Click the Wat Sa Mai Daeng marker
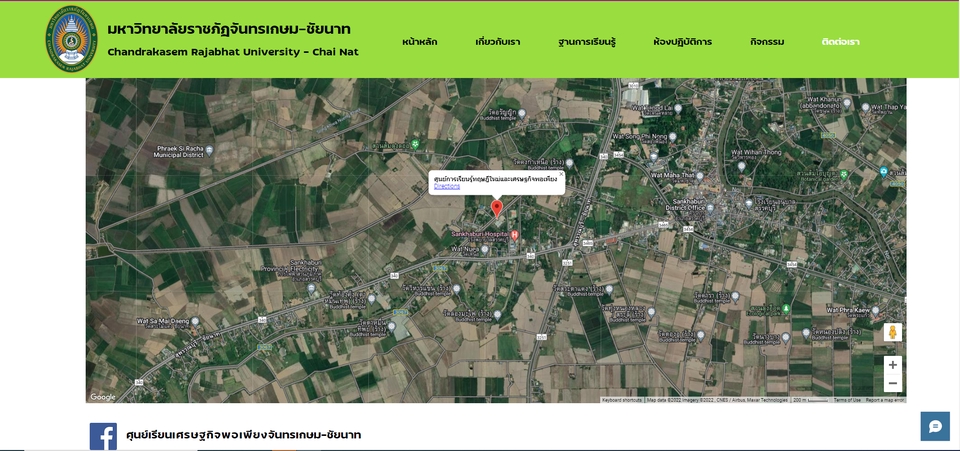Screen dimensions: 960x451 [x=195, y=320]
